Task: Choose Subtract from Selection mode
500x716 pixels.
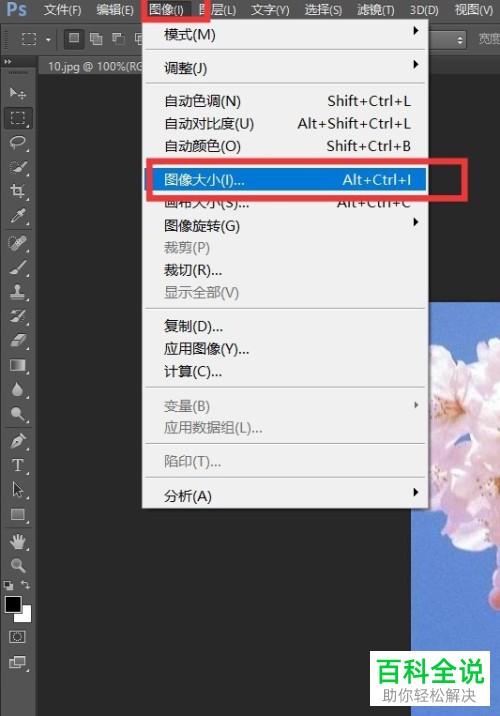Action: click(x=118, y=39)
